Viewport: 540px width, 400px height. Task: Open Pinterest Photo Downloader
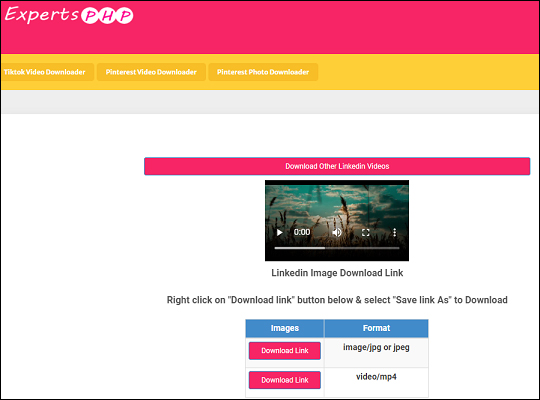[x=263, y=72]
